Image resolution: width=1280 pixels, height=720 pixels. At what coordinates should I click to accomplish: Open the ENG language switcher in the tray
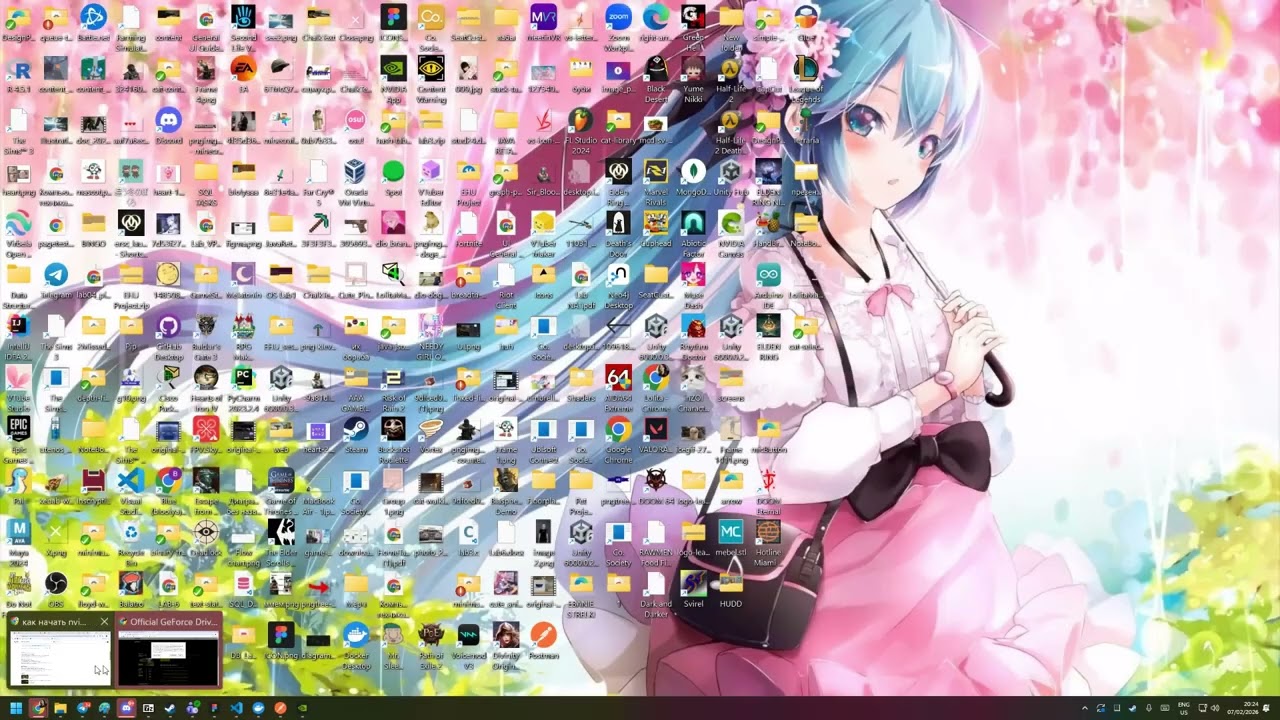click(1184, 708)
